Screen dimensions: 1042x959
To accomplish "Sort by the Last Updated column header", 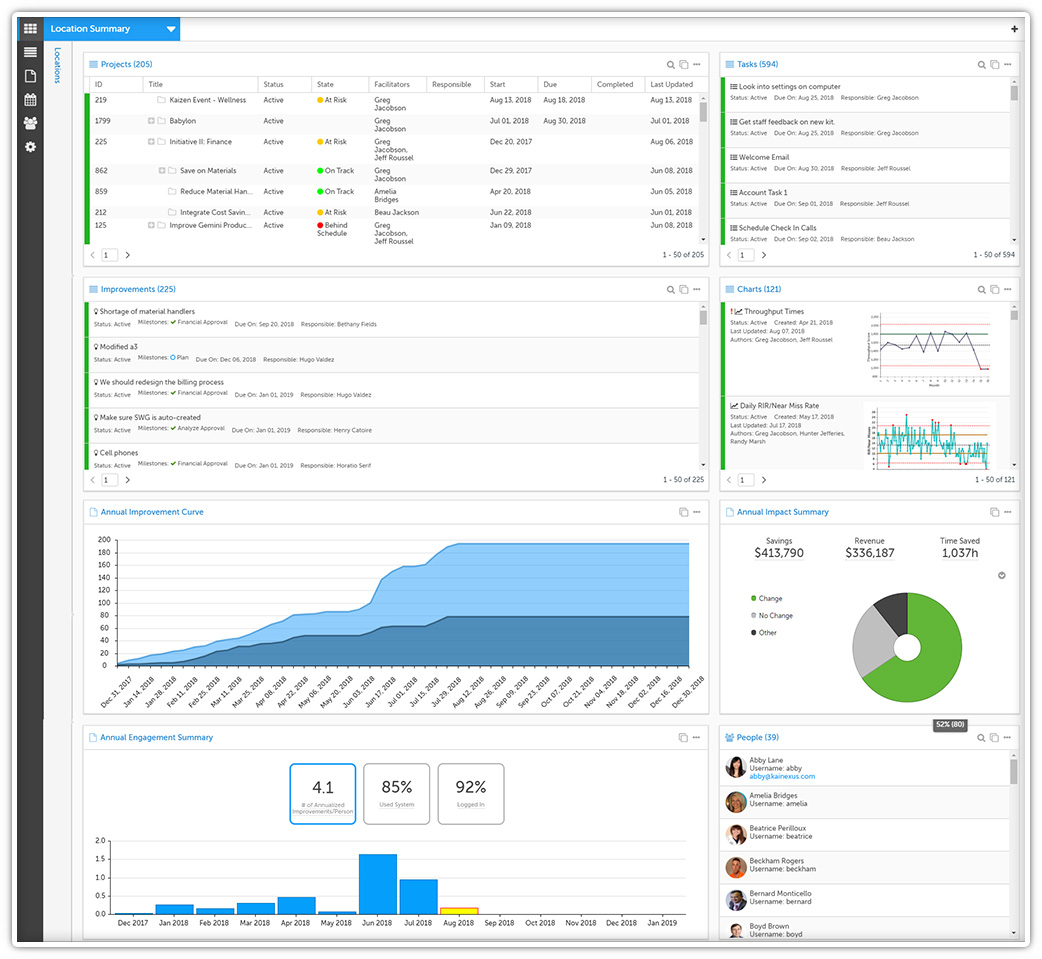I will tap(670, 85).
